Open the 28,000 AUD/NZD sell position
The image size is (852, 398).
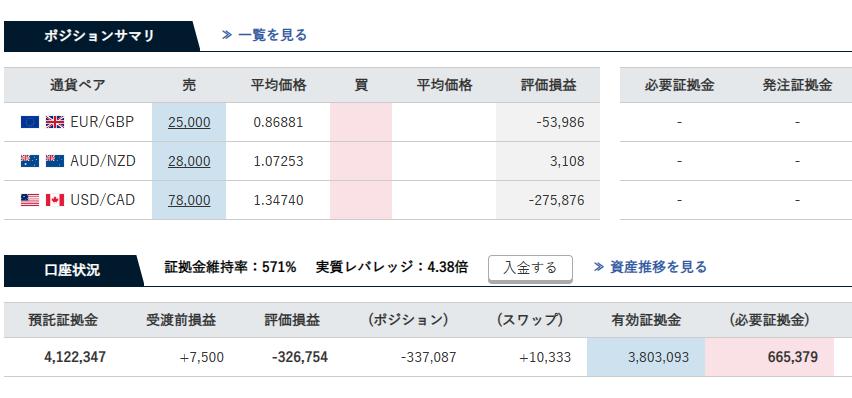pos(189,161)
